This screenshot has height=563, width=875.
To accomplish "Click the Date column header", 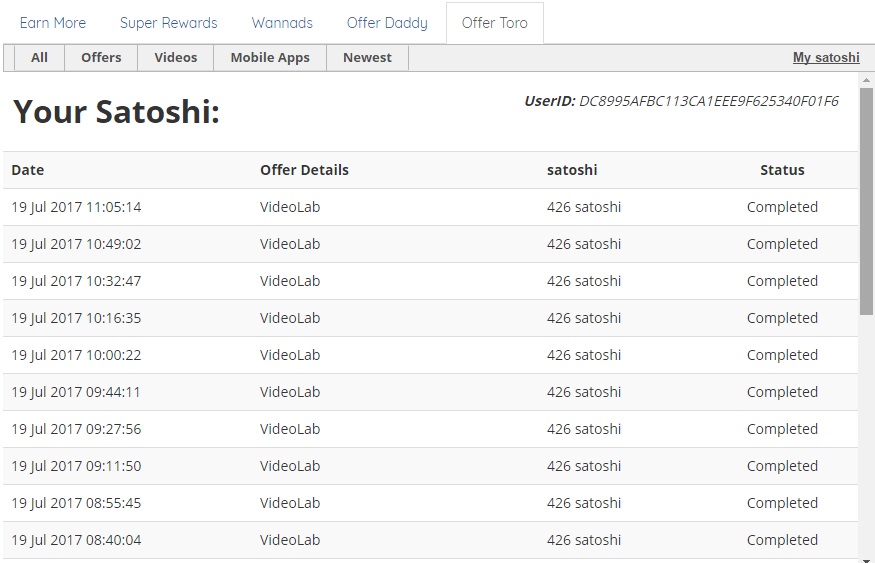I will 28,170.
